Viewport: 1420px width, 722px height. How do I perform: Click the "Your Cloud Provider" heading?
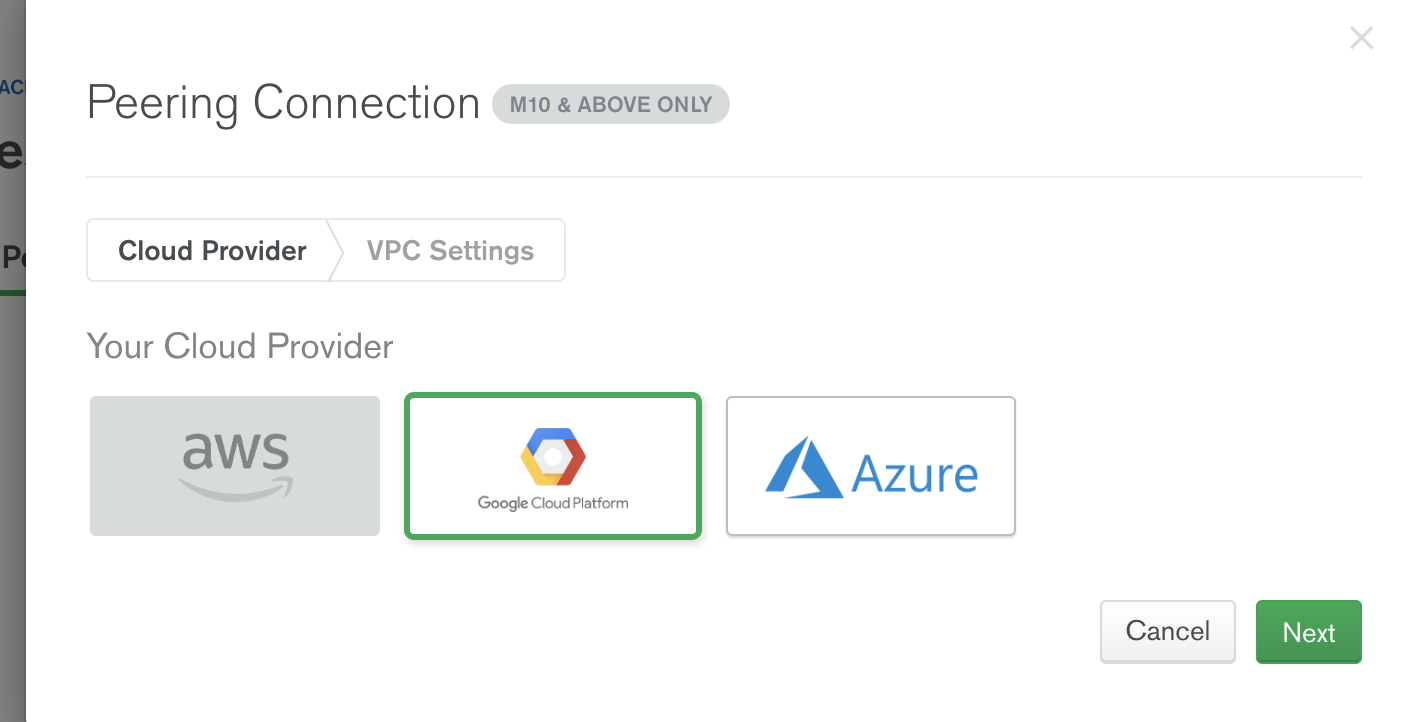(x=239, y=346)
